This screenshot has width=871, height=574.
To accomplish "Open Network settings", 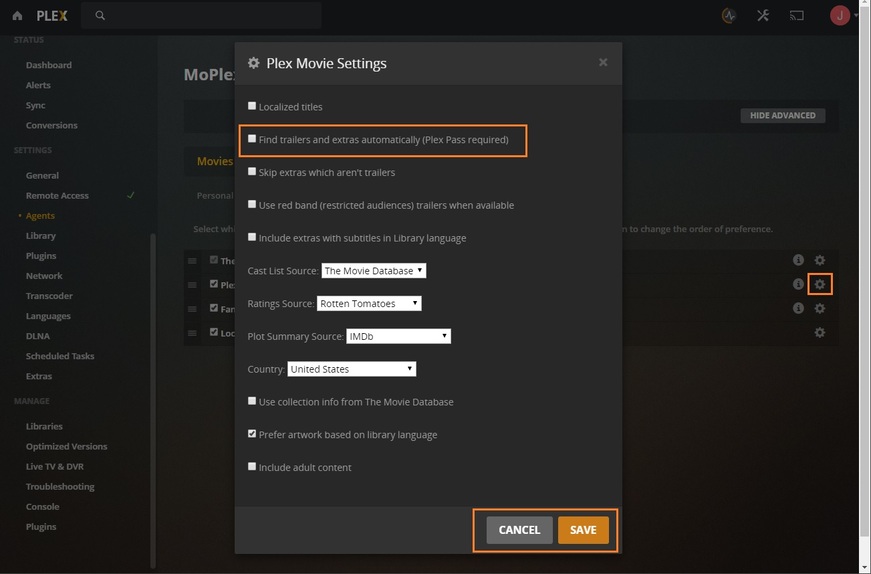I will [x=44, y=276].
